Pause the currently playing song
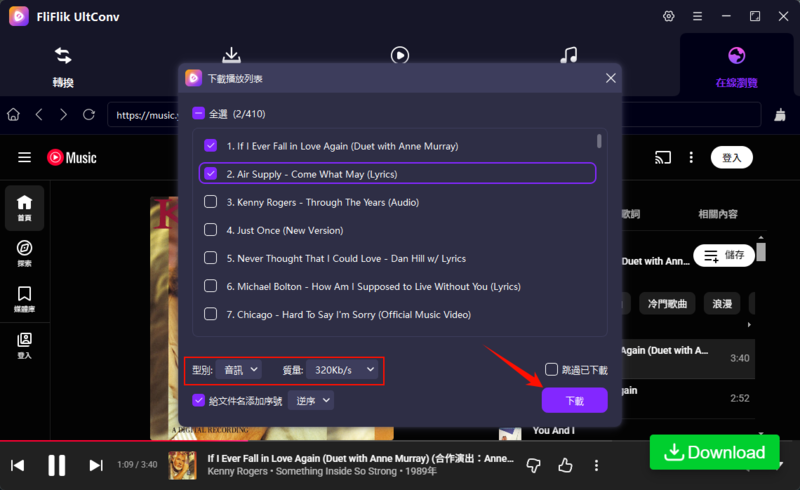The height and width of the screenshot is (490, 800). coord(57,465)
